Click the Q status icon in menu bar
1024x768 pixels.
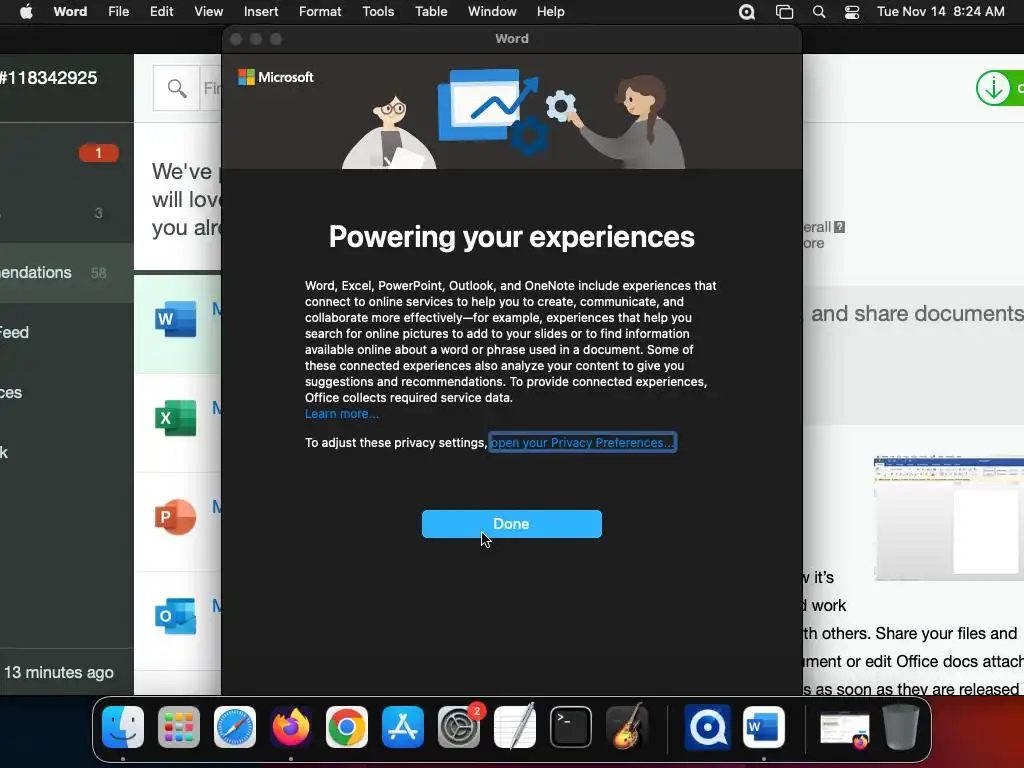coord(747,12)
